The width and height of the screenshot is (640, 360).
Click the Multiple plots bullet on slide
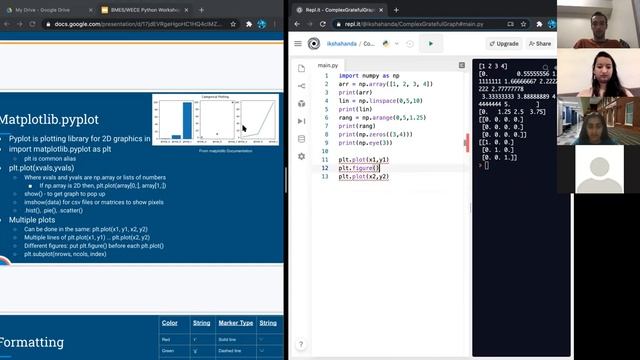[32, 220]
